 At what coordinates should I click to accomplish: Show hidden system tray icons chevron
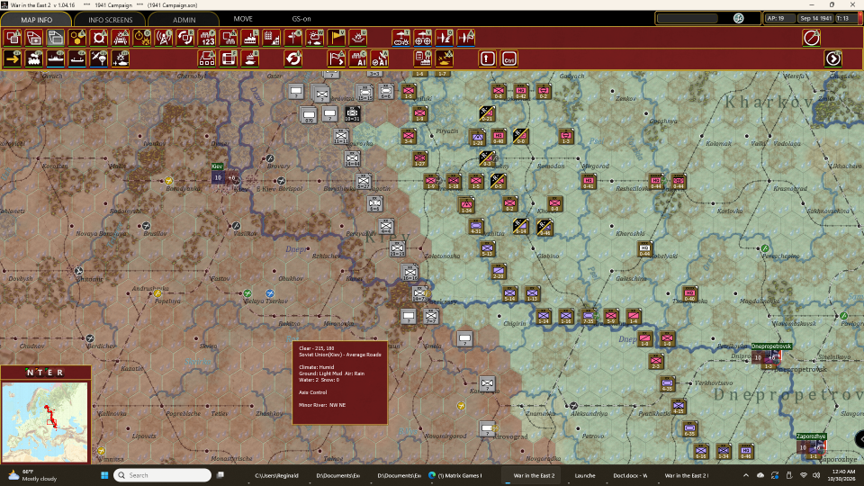(746, 475)
